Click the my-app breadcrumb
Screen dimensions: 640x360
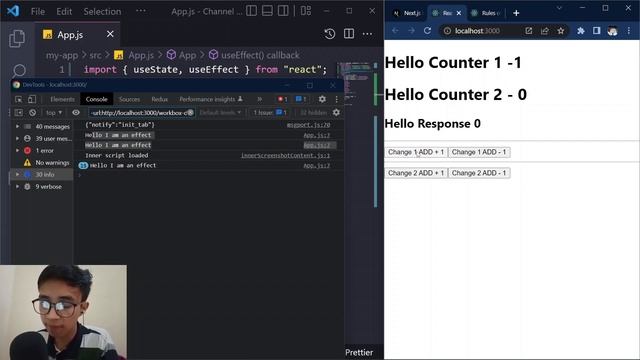pyautogui.click(x=62, y=55)
